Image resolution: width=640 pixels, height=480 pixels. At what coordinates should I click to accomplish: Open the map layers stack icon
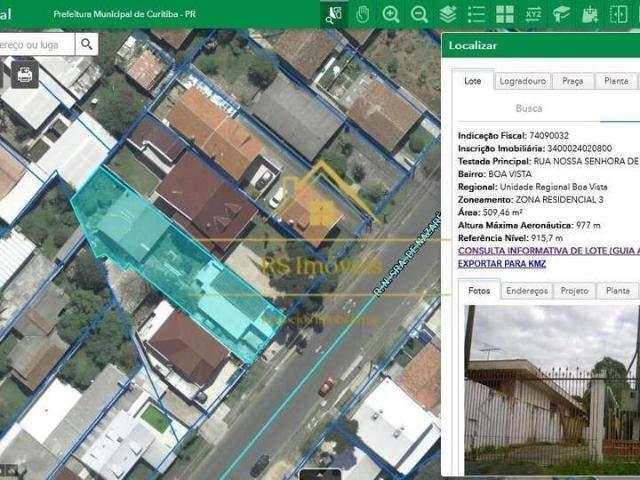pos(448,14)
